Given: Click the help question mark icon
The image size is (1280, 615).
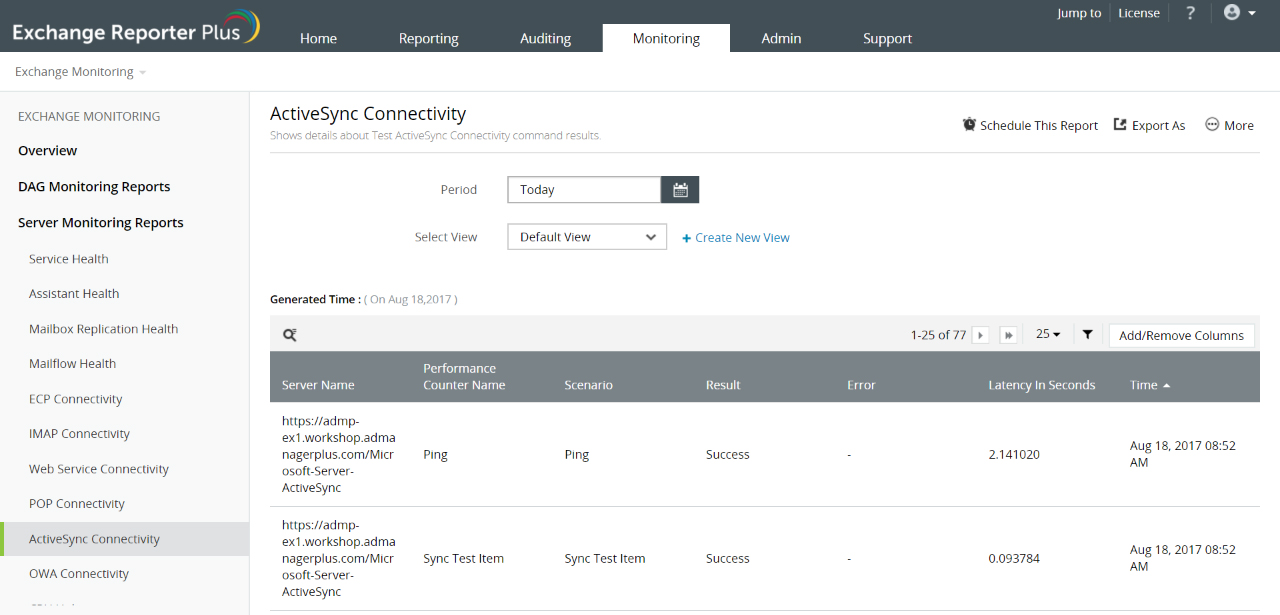Looking at the screenshot, I should click(1190, 13).
